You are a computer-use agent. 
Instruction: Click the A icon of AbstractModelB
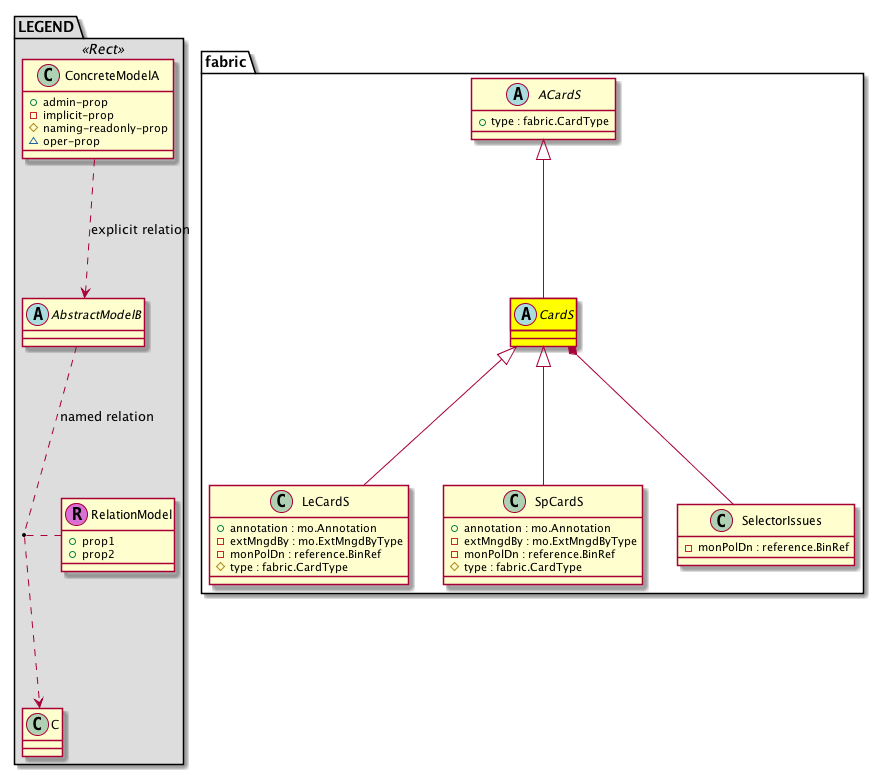pos(37,310)
